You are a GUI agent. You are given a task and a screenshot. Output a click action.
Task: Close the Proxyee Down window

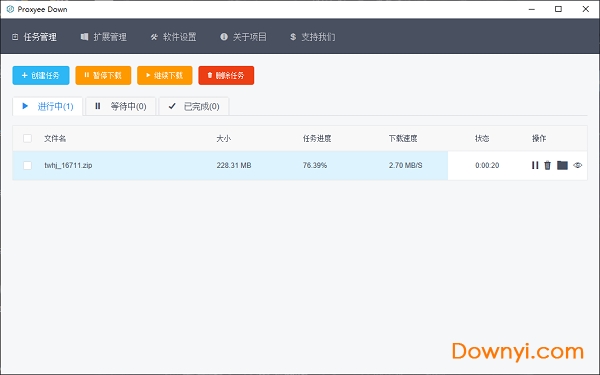(585, 9)
